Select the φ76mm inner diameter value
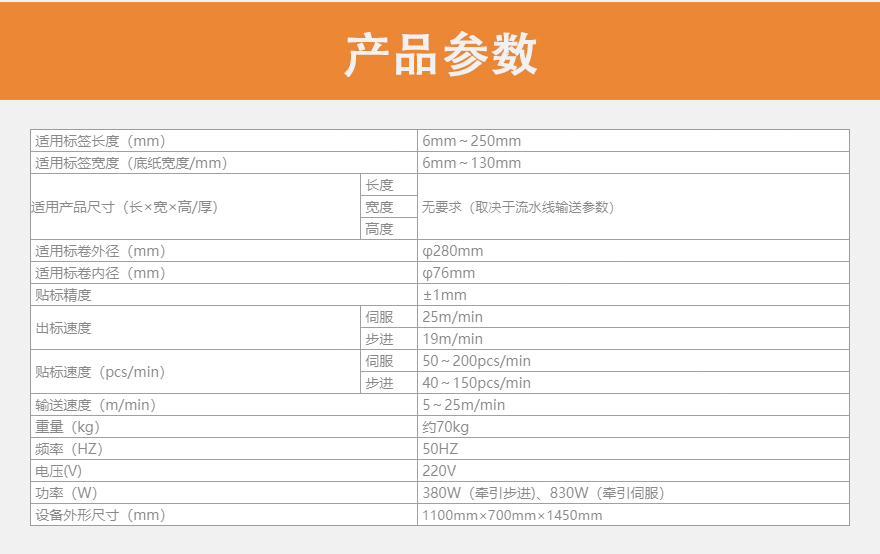Viewport: 880px width, 554px height. pyautogui.click(x=449, y=273)
